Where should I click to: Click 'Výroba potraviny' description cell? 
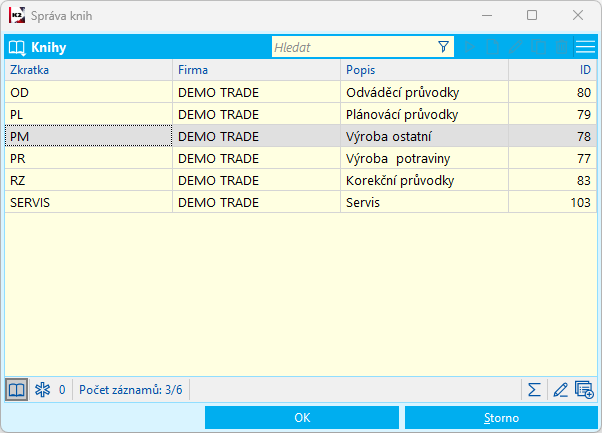coord(424,158)
